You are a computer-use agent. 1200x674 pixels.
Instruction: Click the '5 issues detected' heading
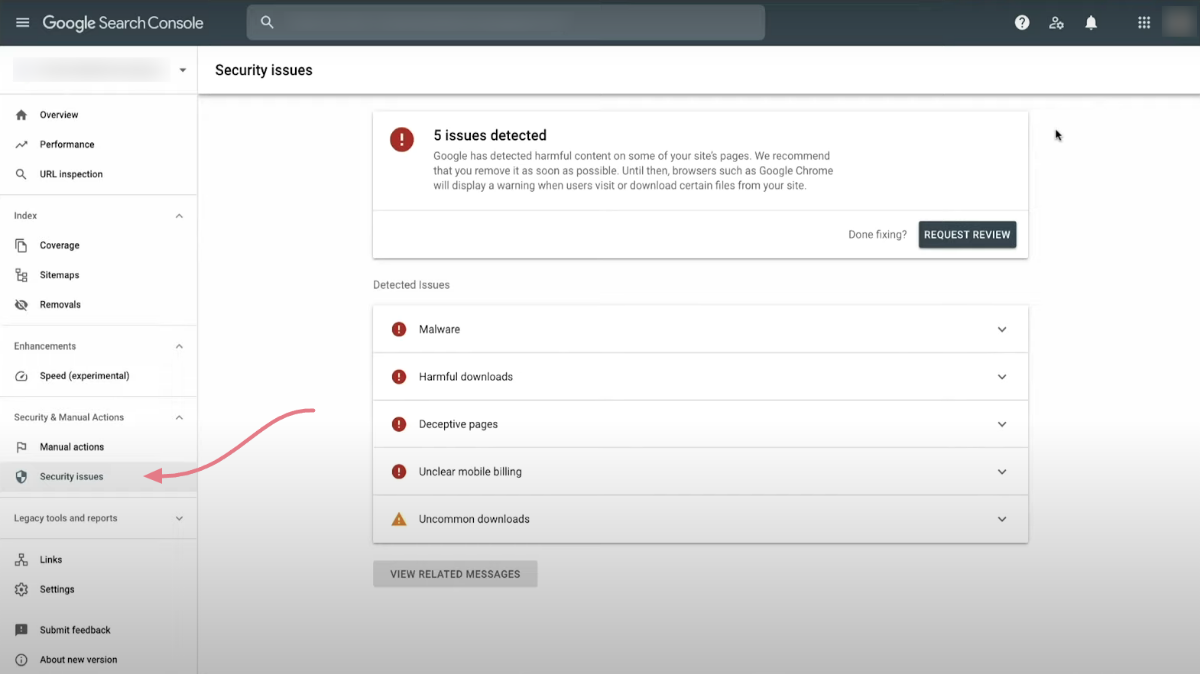[490, 135]
